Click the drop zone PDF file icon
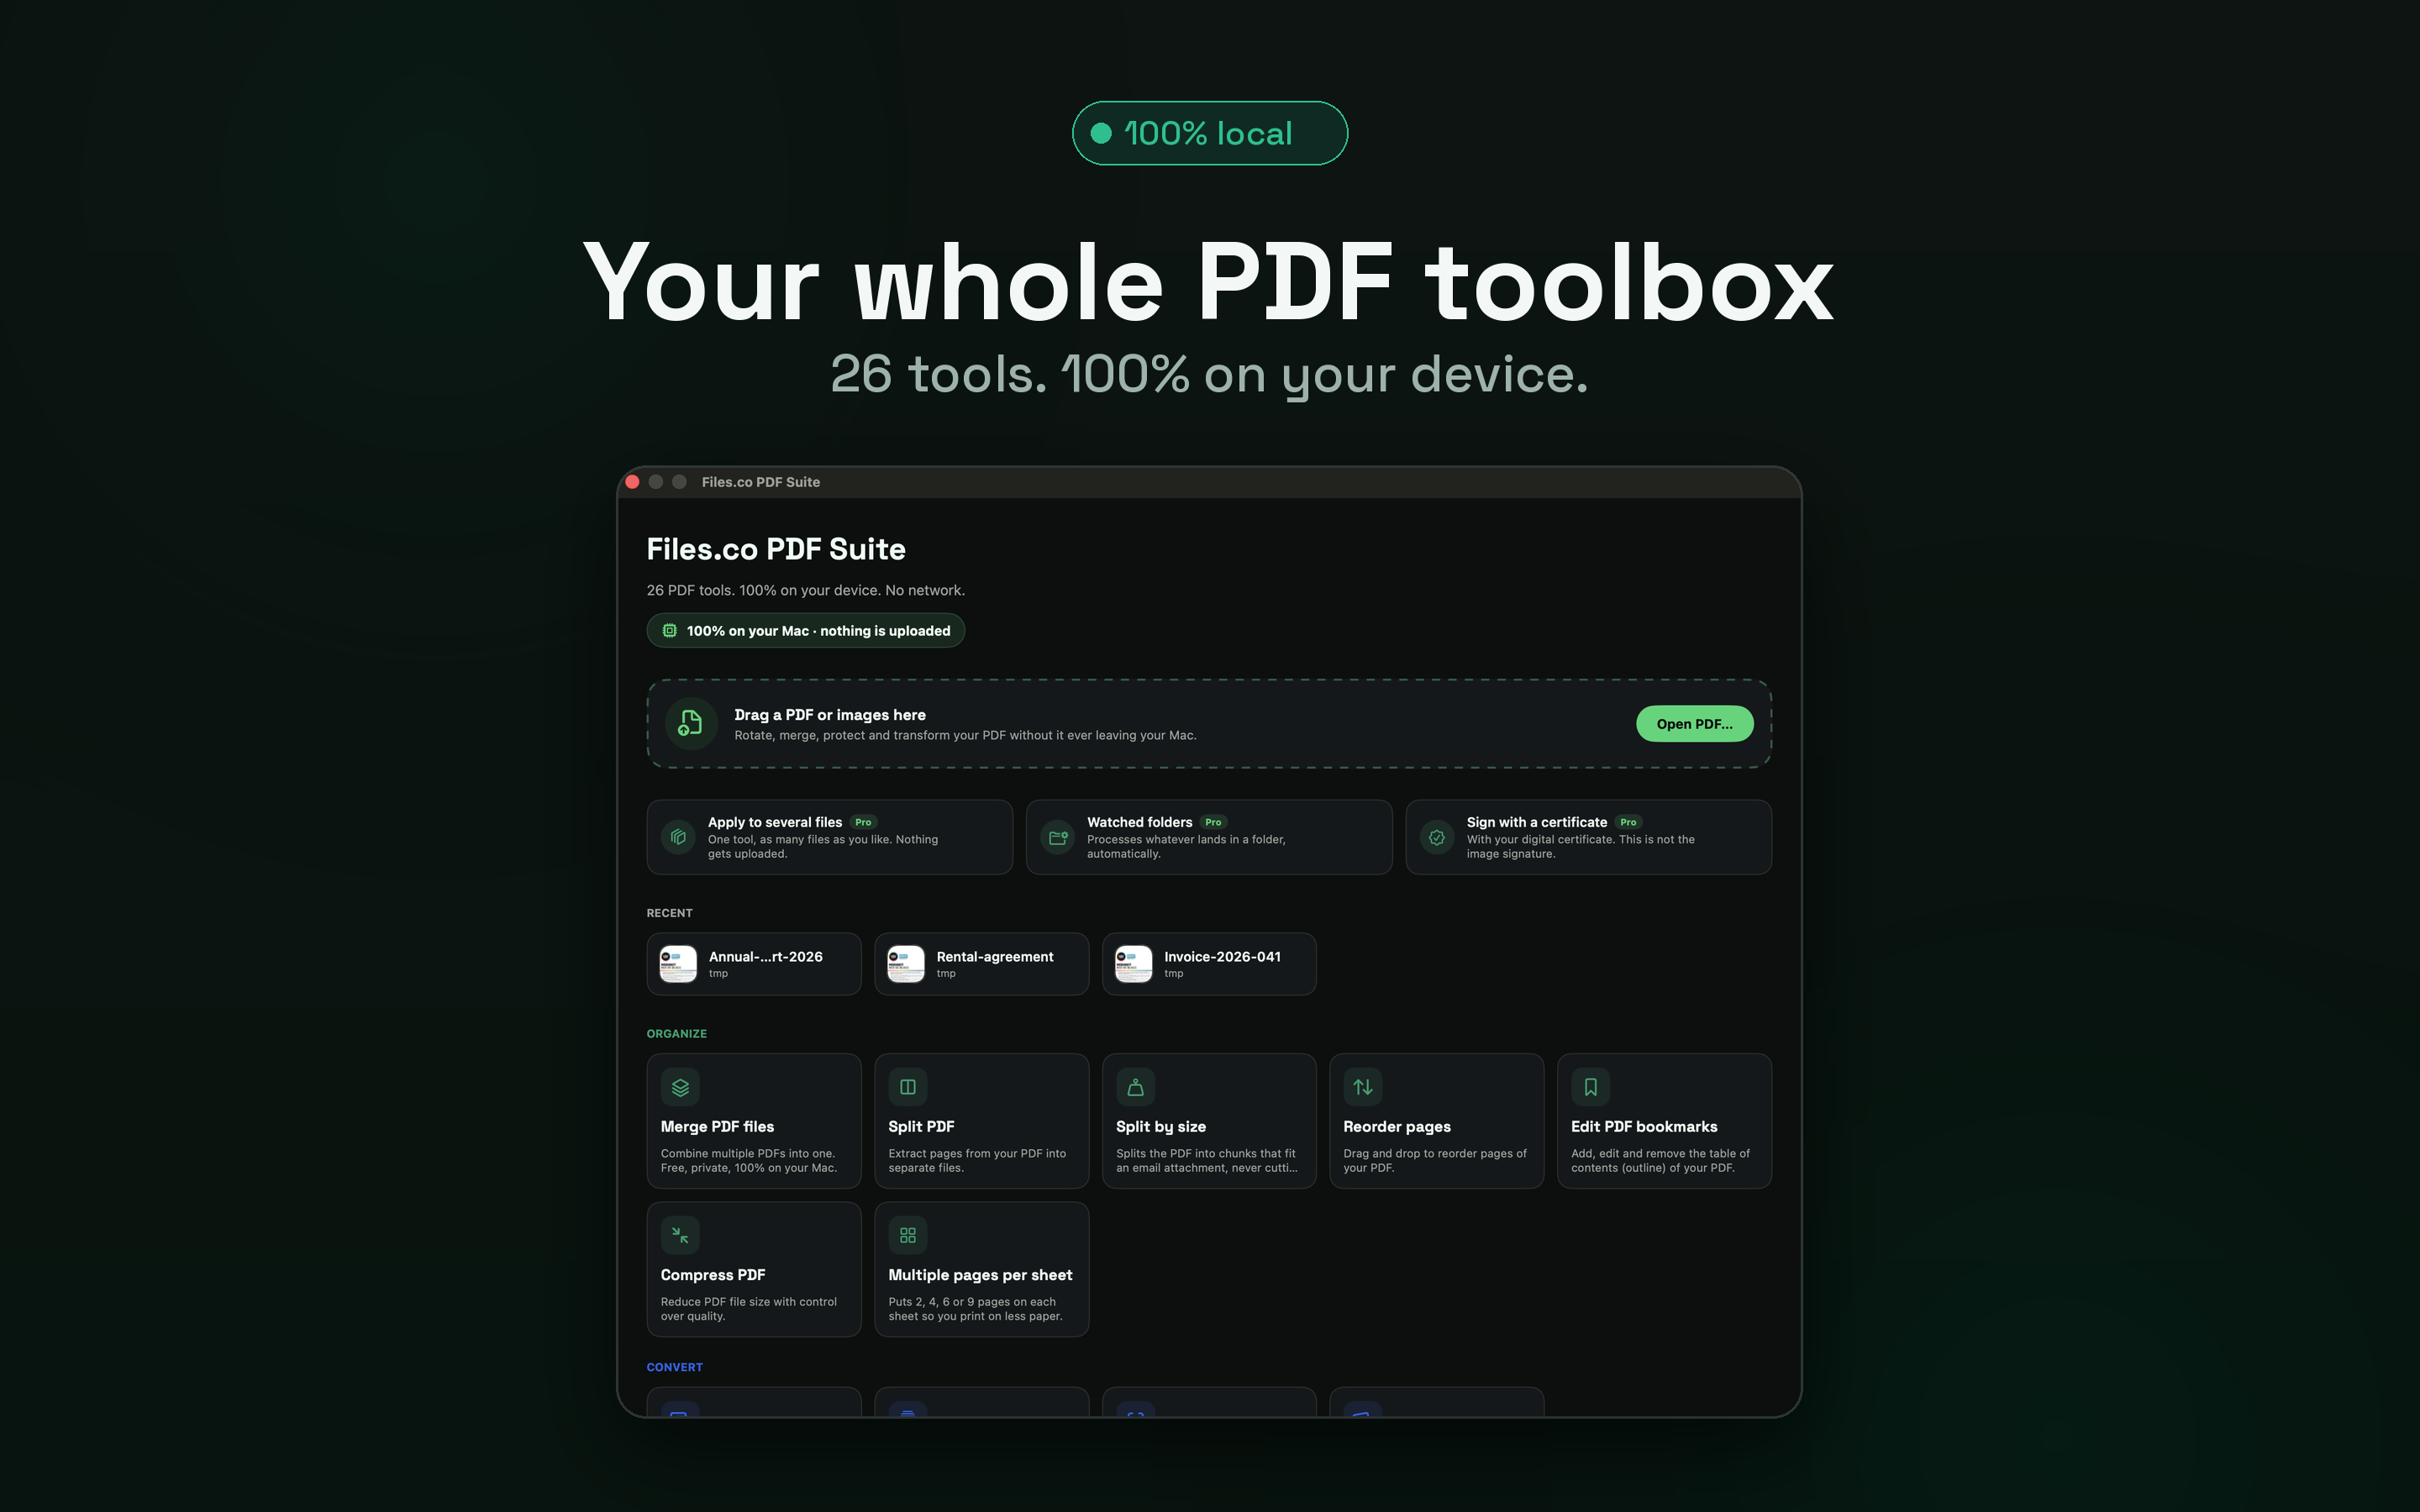The image size is (2420, 1512). pyautogui.click(x=691, y=723)
